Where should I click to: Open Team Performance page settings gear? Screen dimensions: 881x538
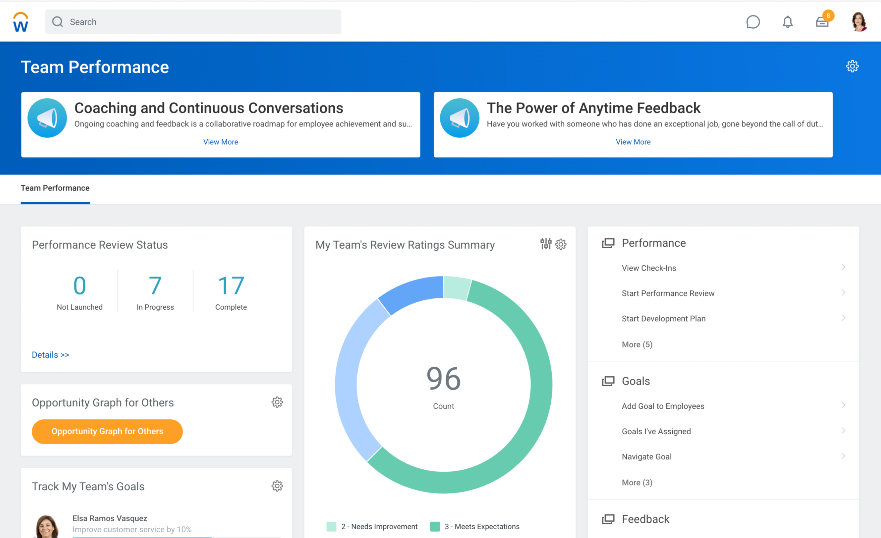pos(852,66)
